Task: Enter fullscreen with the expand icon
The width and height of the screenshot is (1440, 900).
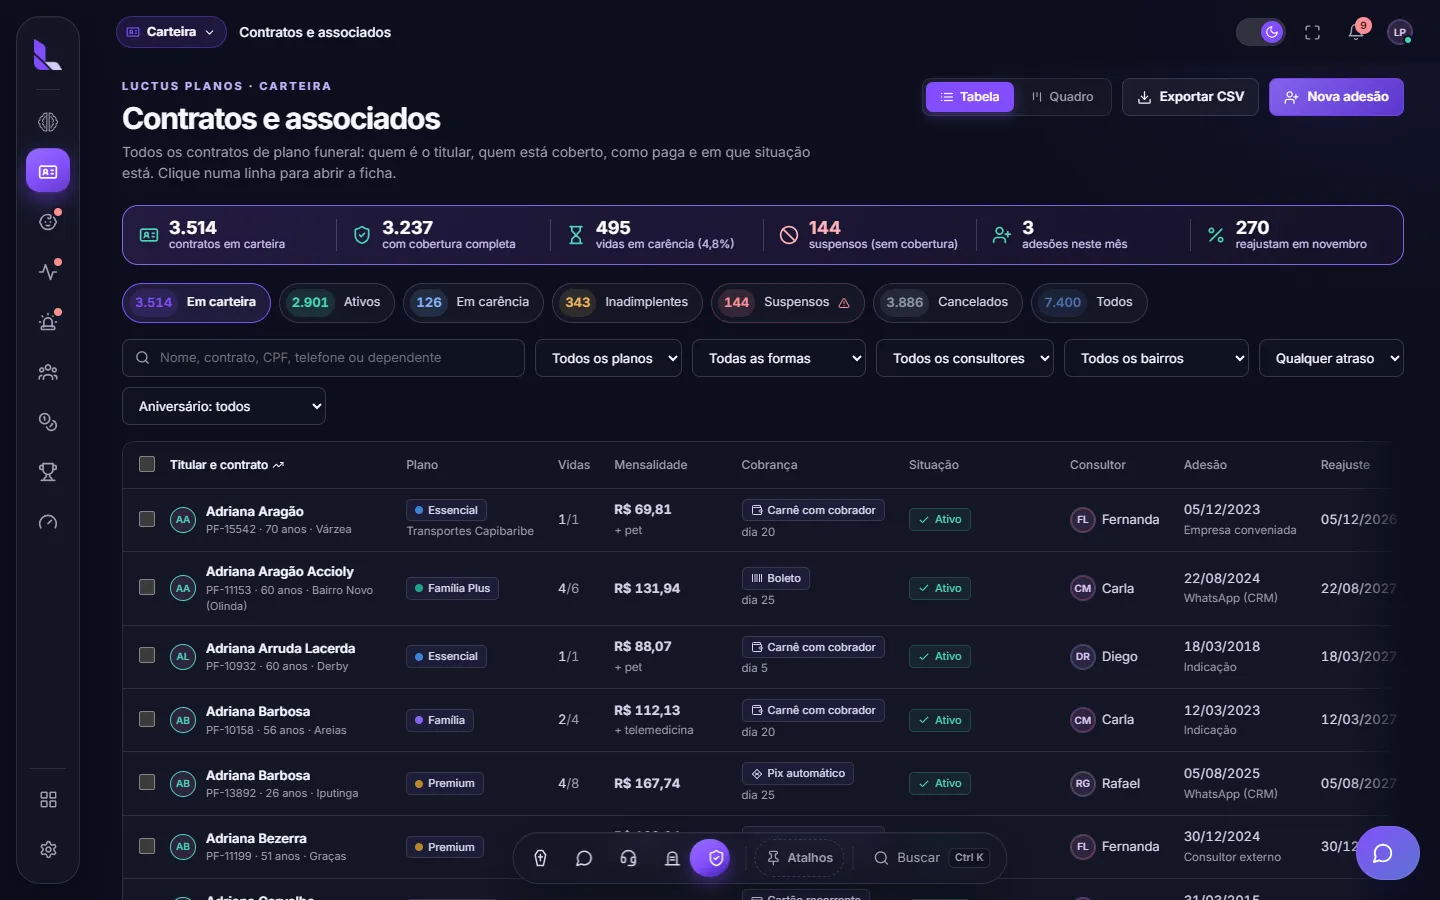Action: (x=1313, y=32)
